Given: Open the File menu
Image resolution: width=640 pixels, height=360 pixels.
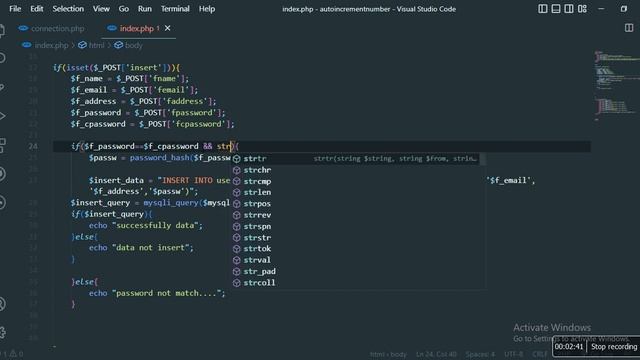Looking at the screenshot, I should (x=15, y=9).
